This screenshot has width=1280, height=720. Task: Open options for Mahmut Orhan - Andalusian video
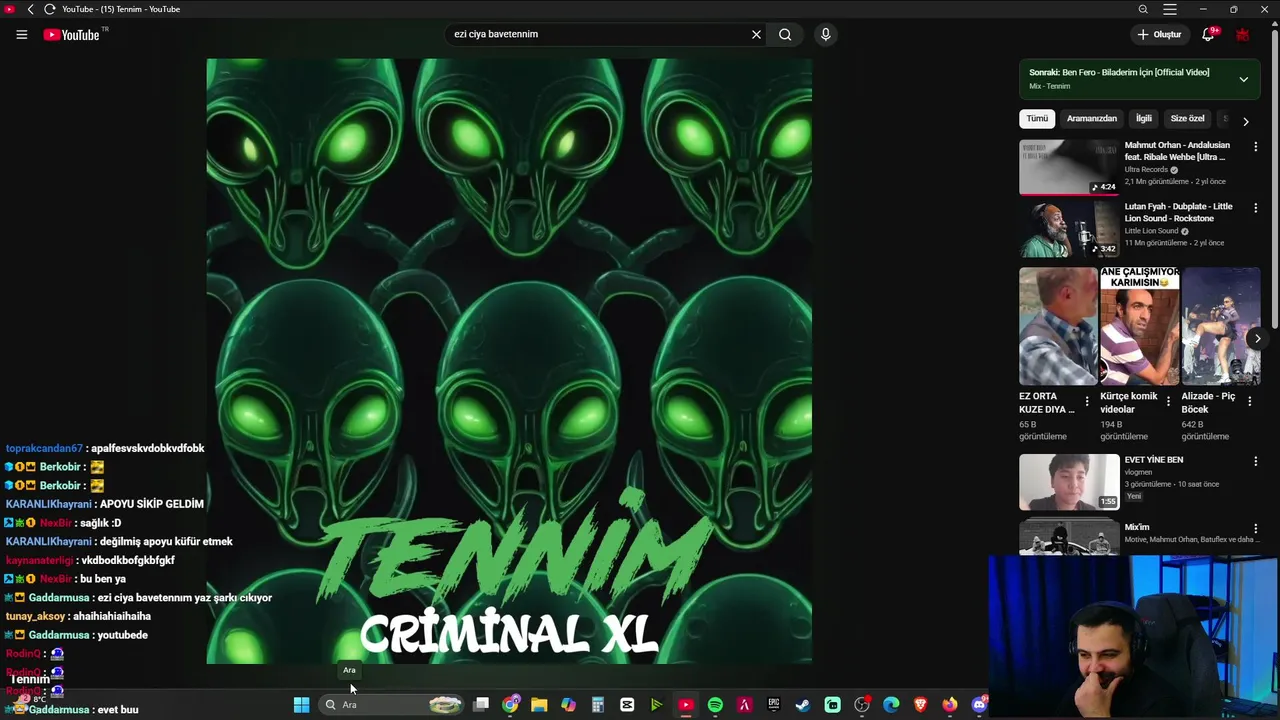tap(1256, 146)
